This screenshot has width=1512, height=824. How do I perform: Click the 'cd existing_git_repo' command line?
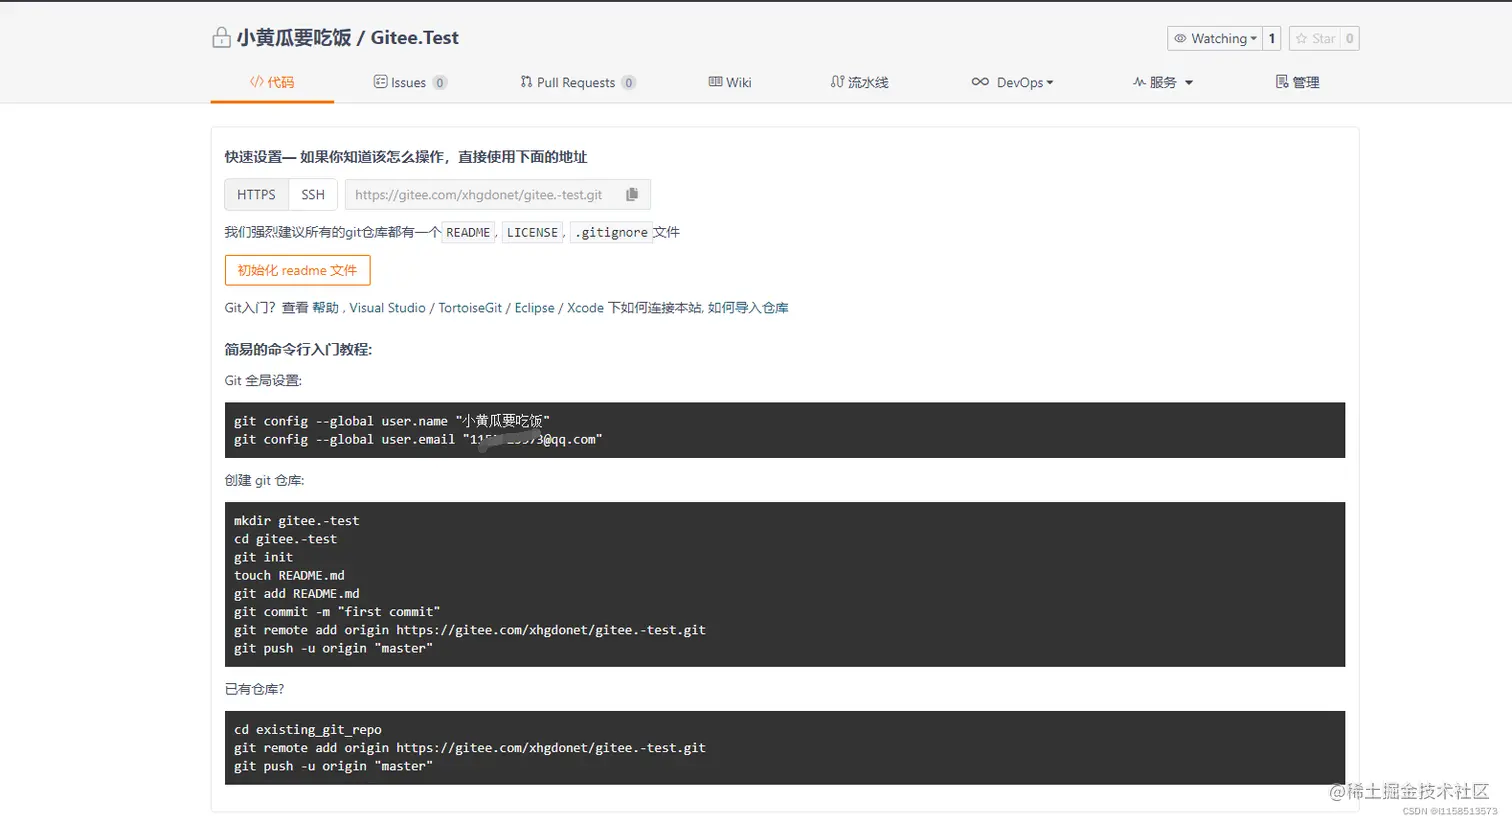(307, 730)
